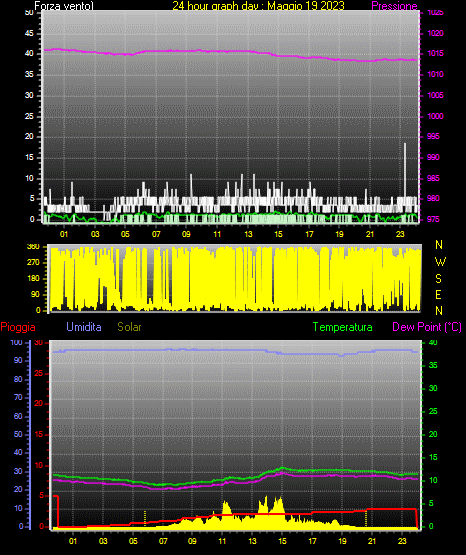Click hour 21 below the wind speed chart

(370, 234)
